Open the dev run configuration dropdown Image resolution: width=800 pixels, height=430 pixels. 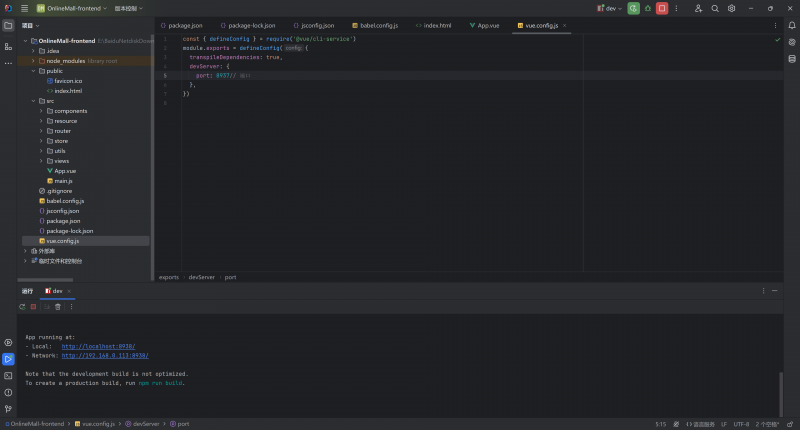point(610,8)
